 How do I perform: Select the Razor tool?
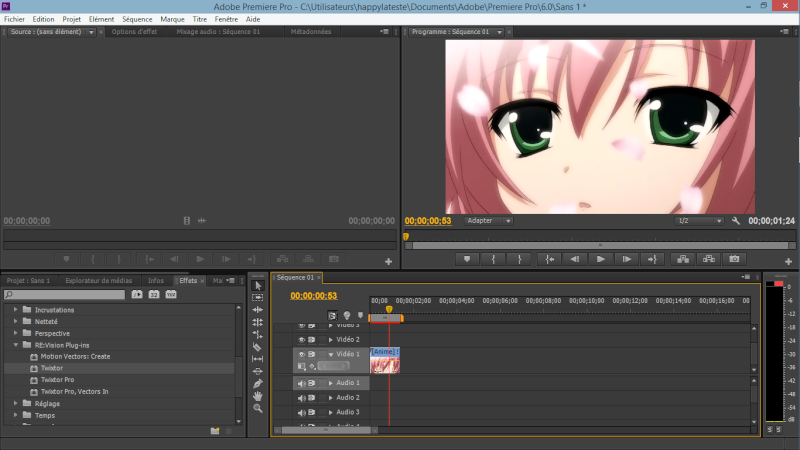(258, 347)
